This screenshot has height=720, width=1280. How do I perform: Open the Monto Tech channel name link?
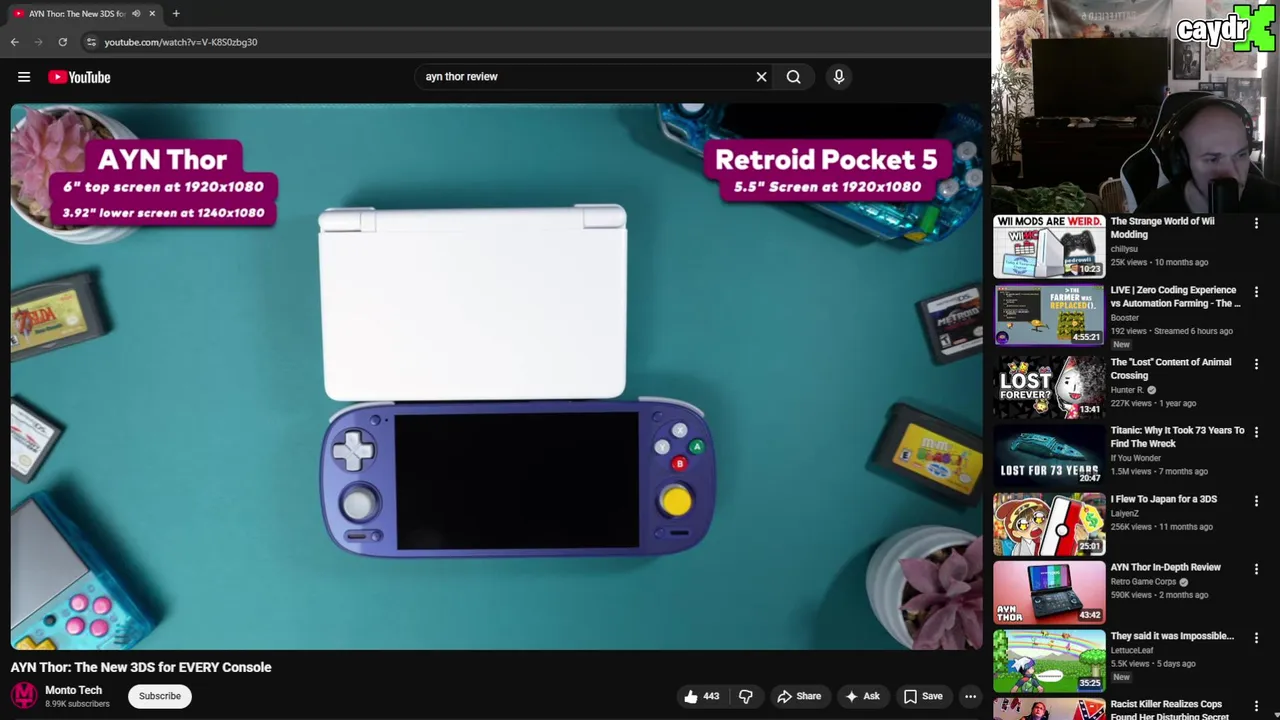pyautogui.click(x=73, y=690)
